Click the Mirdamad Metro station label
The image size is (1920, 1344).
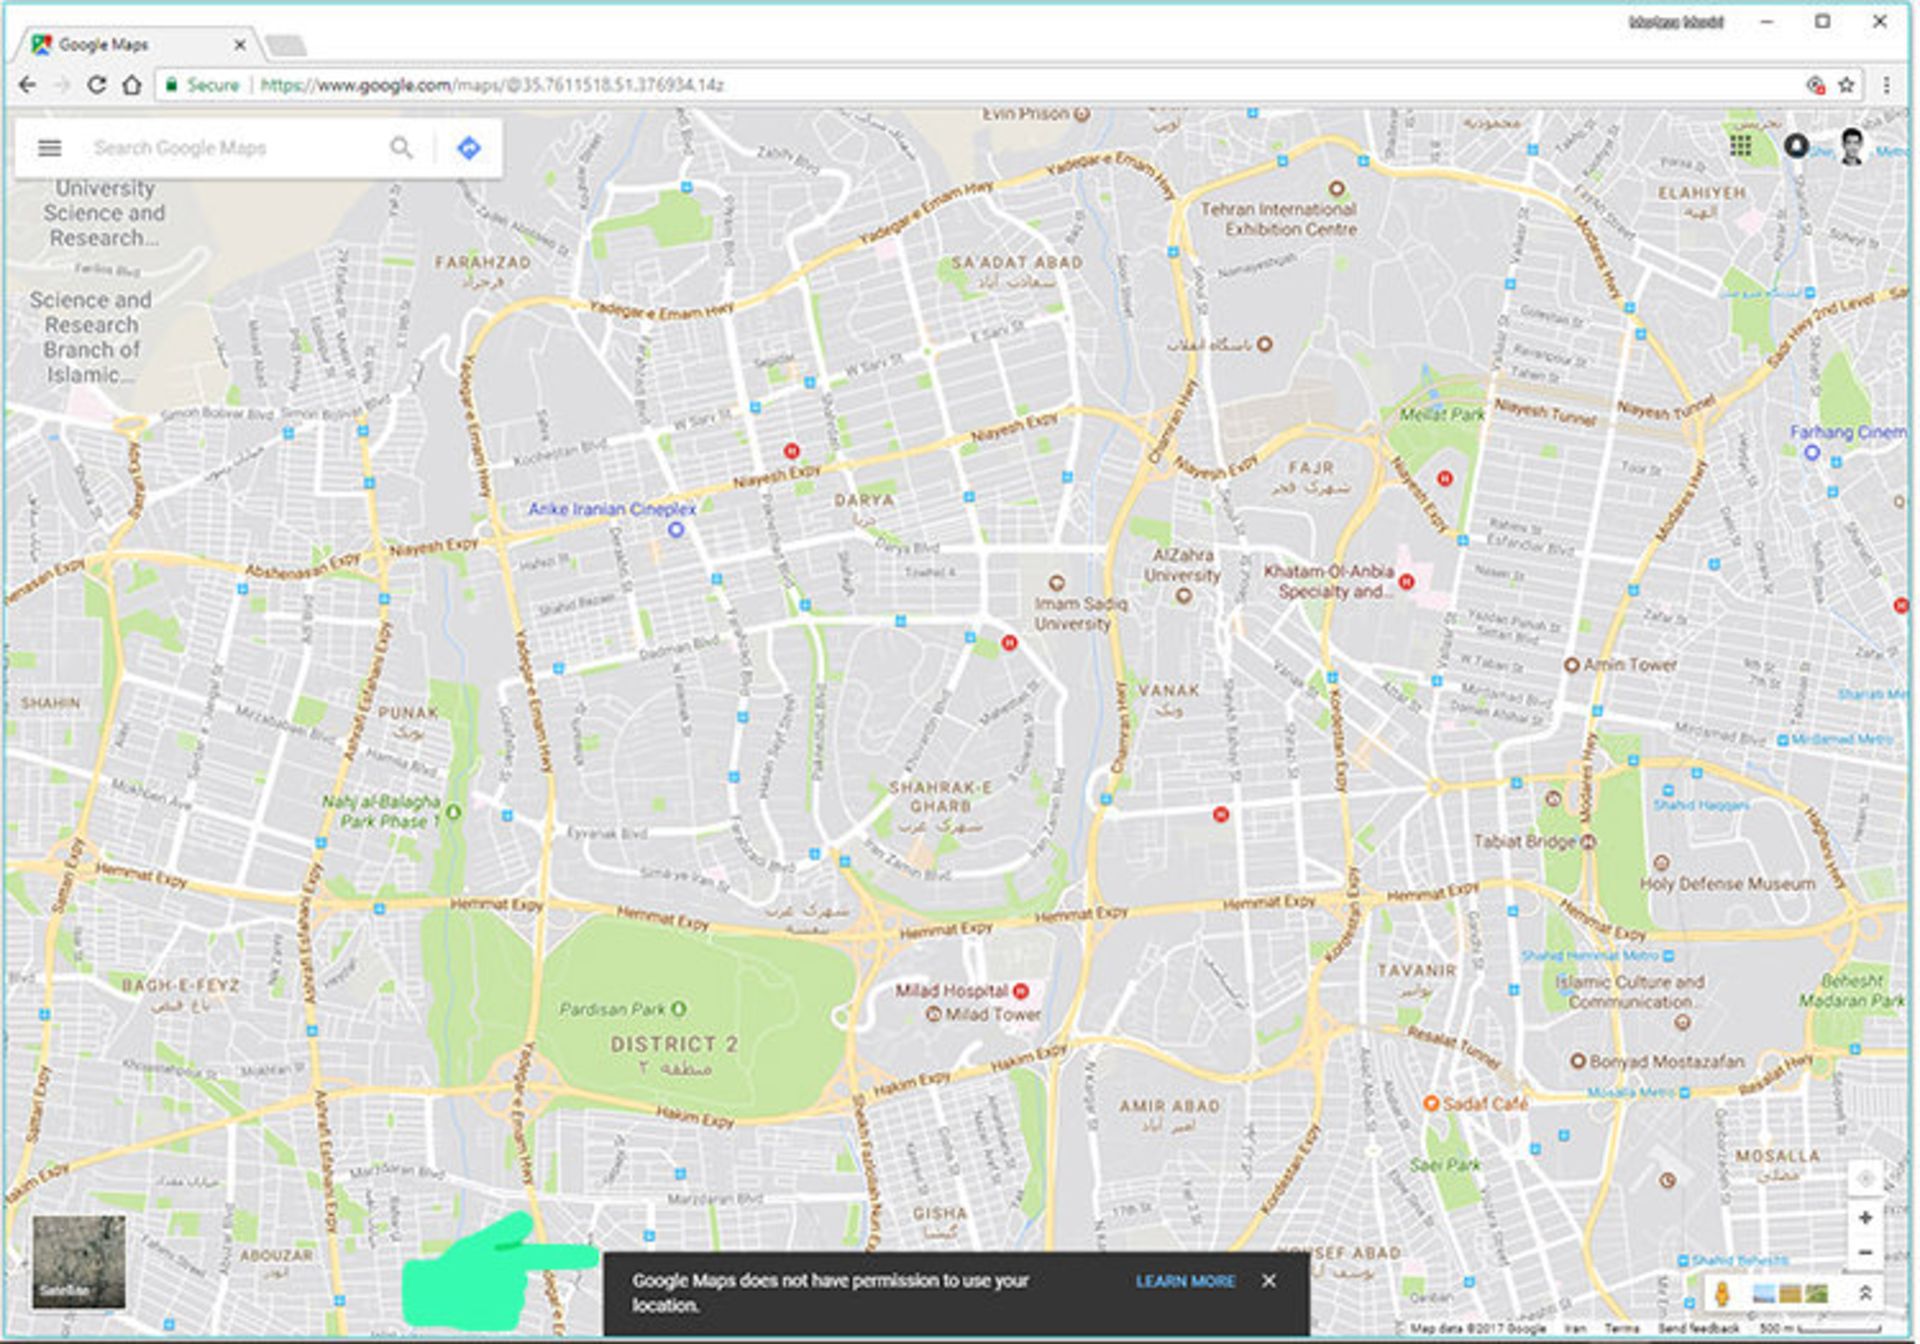tap(1842, 739)
